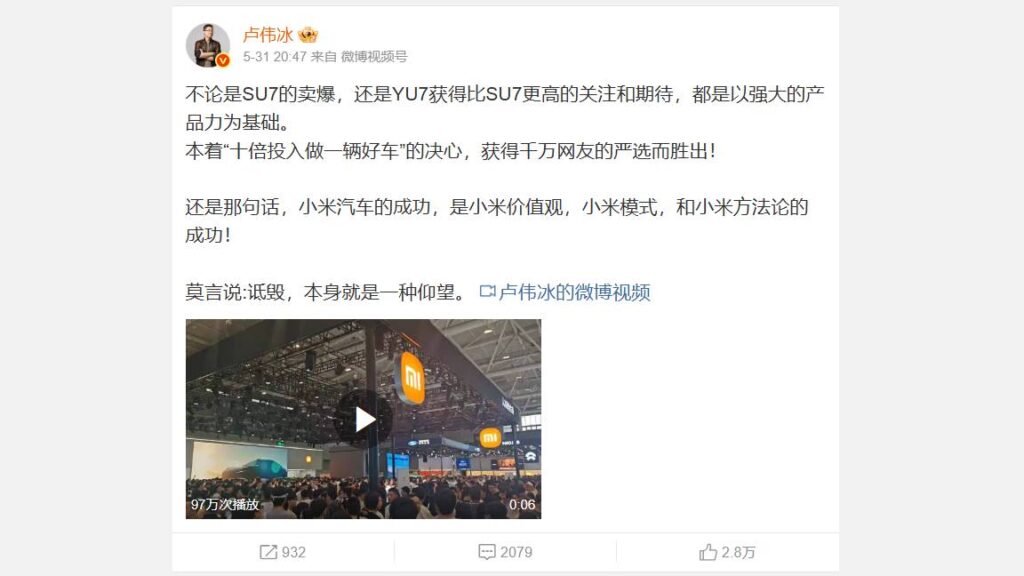
Task: Open 卢伟冰's profile avatar photo
Action: click(x=208, y=45)
